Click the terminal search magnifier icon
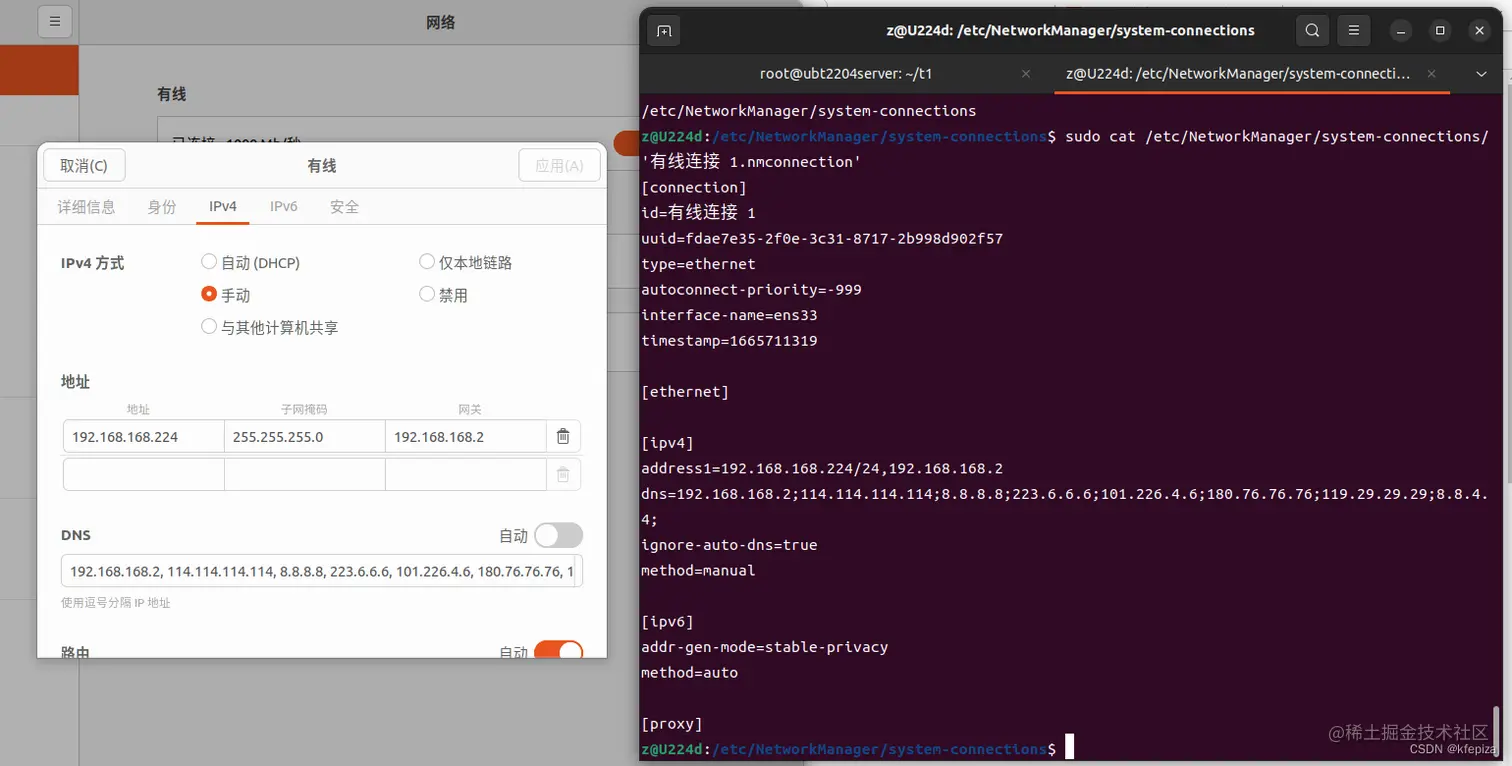1512x766 pixels. tap(1312, 31)
